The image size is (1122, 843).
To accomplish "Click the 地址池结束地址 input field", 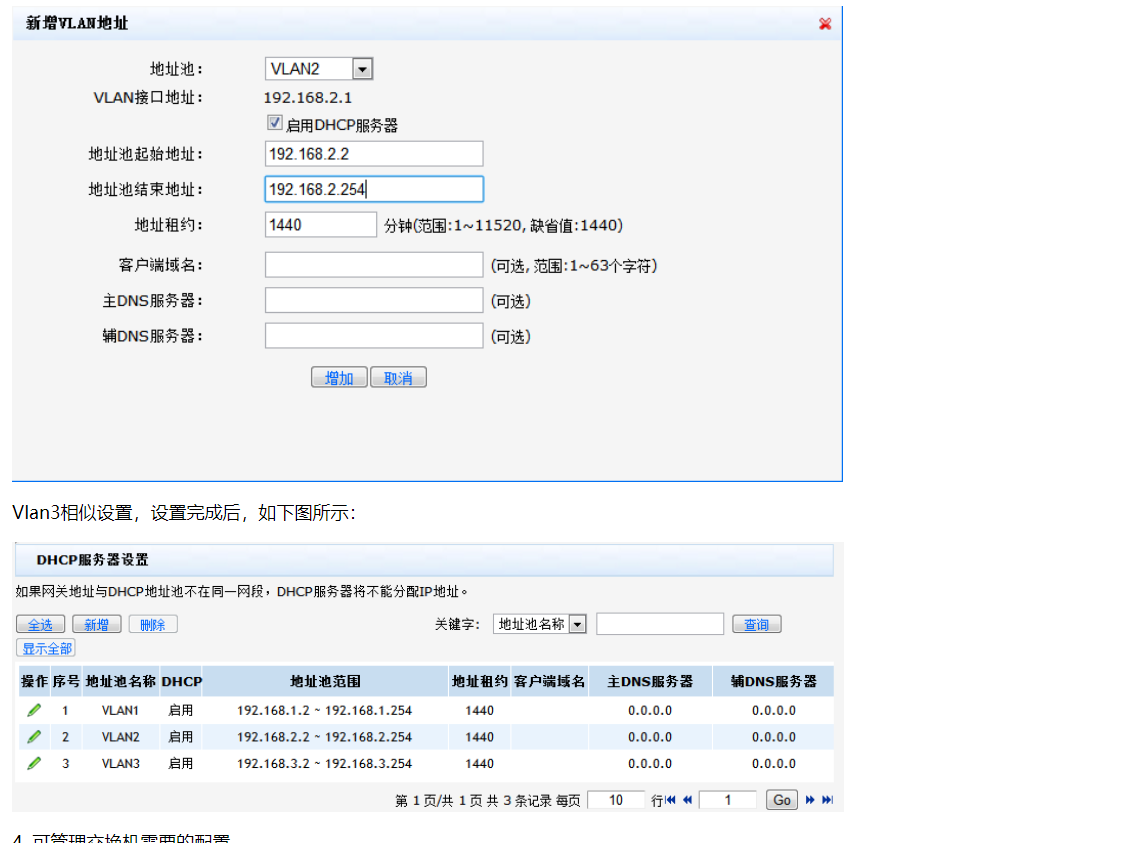I will pyautogui.click(x=374, y=189).
